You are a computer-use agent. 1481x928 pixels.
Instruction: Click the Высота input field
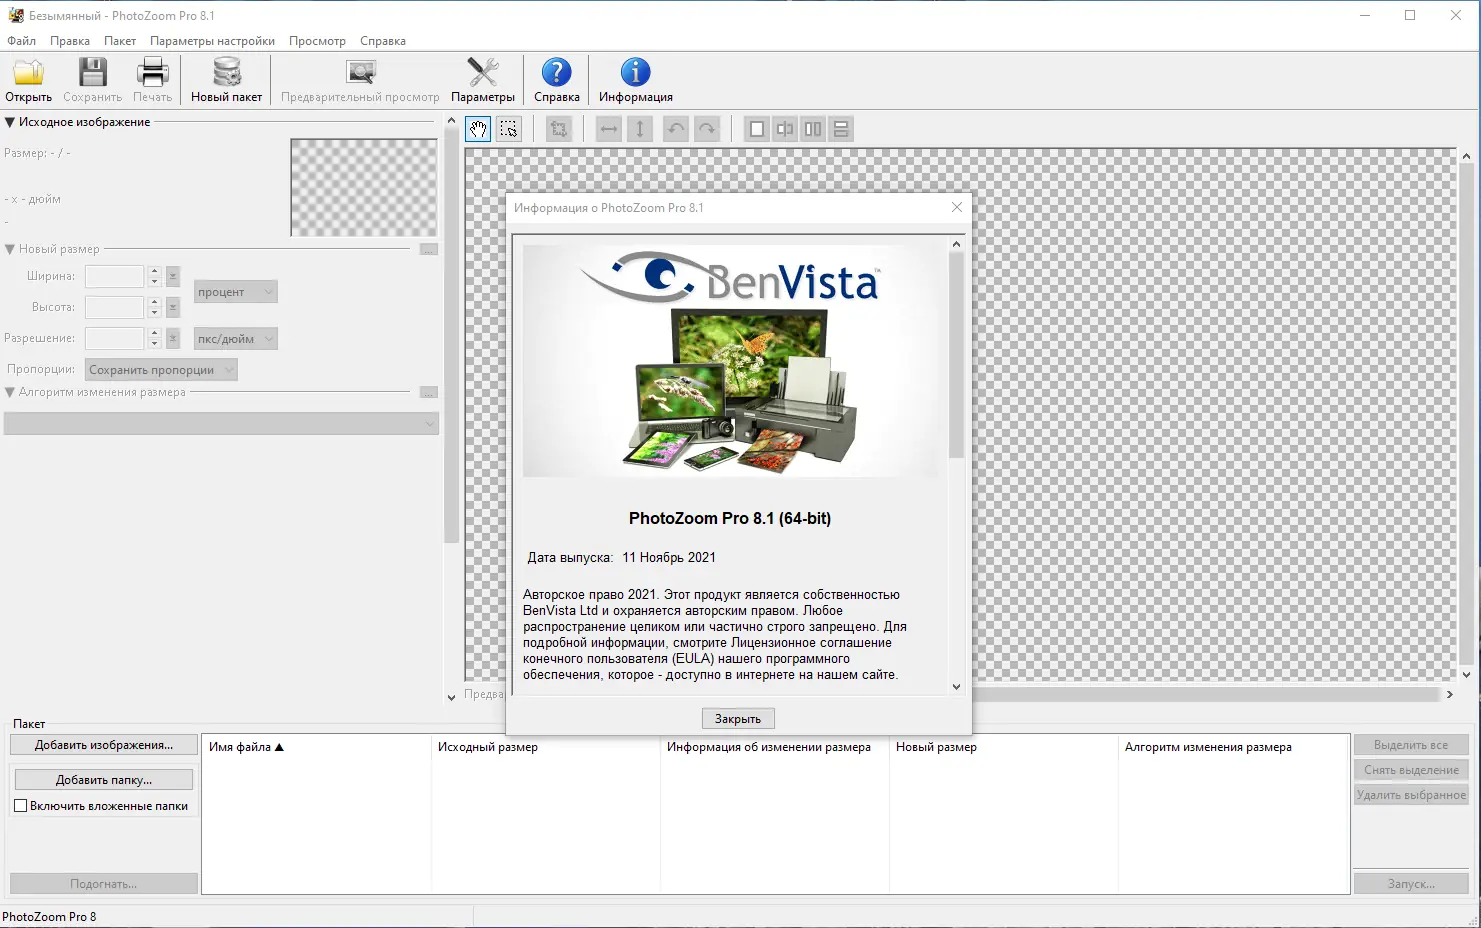115,307
